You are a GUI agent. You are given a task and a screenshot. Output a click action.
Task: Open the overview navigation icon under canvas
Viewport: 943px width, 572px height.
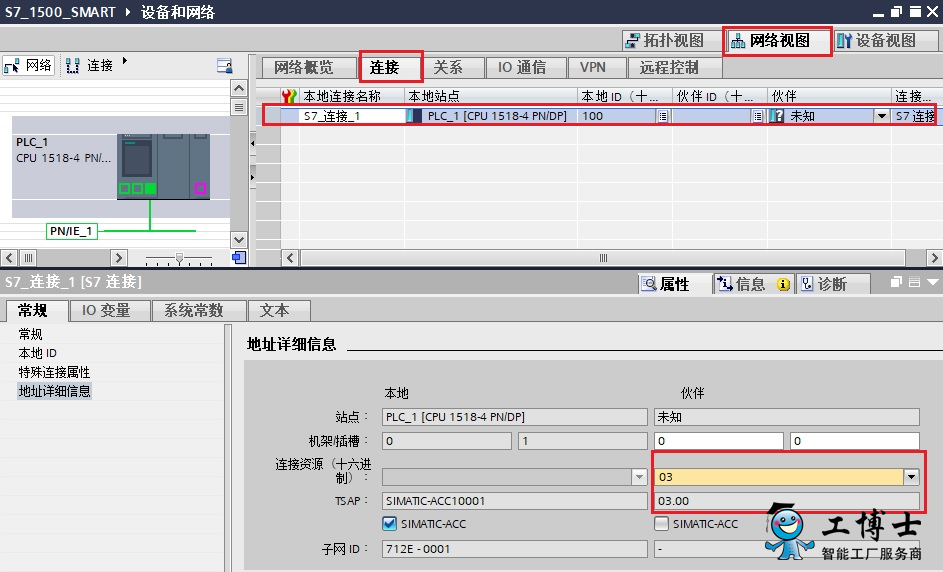coord(239,258)
